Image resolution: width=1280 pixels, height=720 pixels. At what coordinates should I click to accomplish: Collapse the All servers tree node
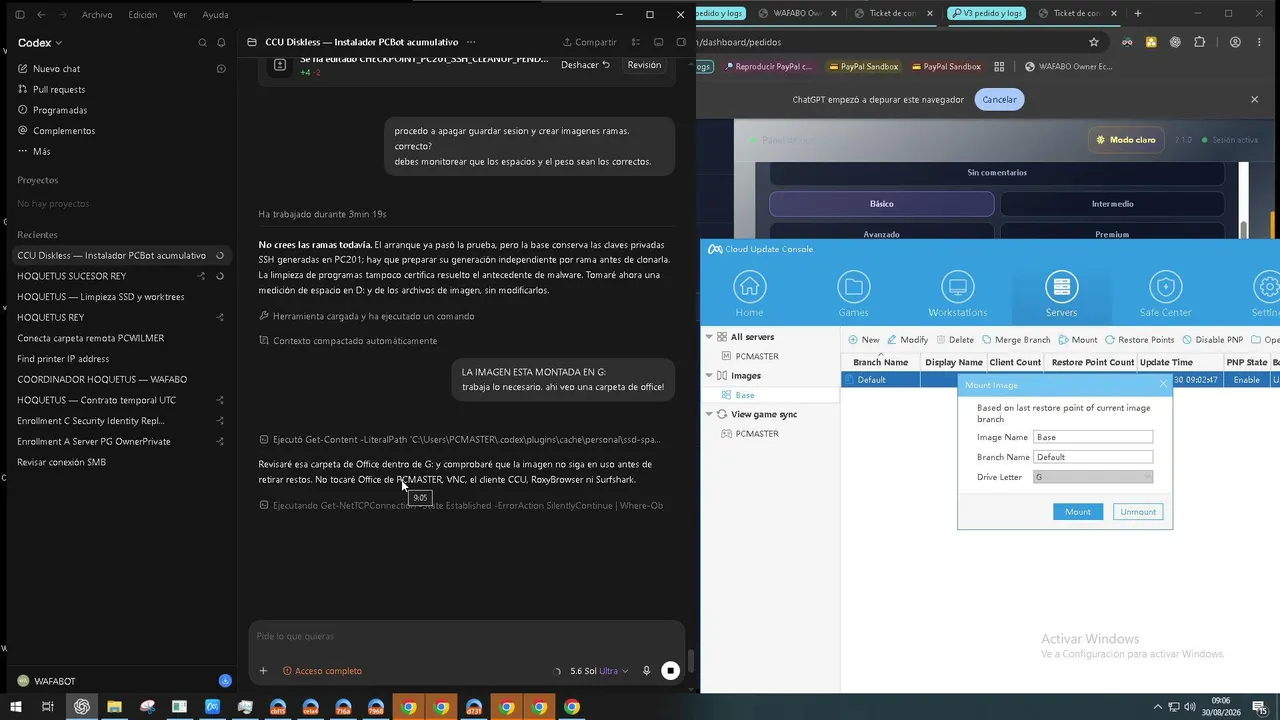pyautogui.click(x=709, y=337)
